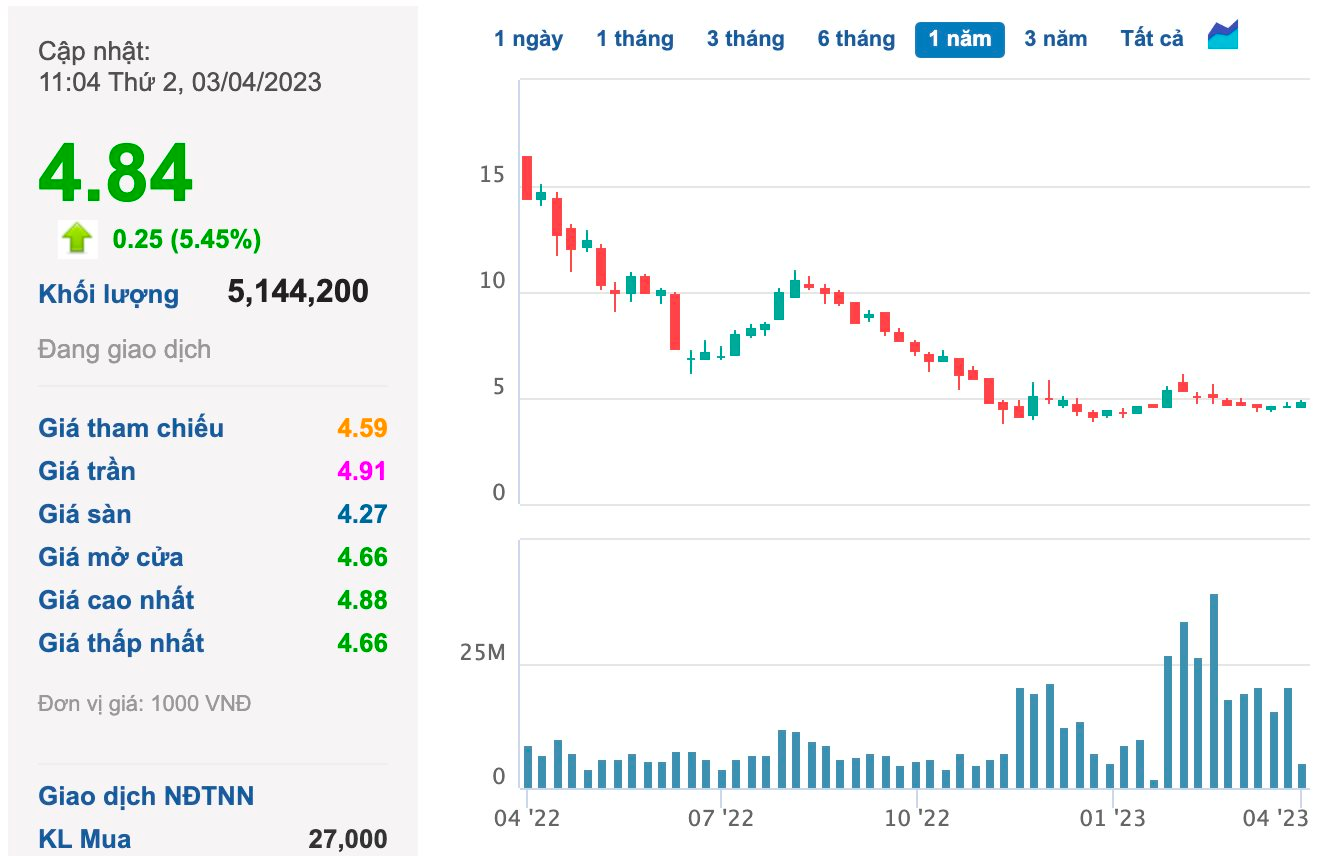This screenshot has width=1322, height=856.
Task: Switch chart range to 1 ngày
Action: [x=528, y=39]
